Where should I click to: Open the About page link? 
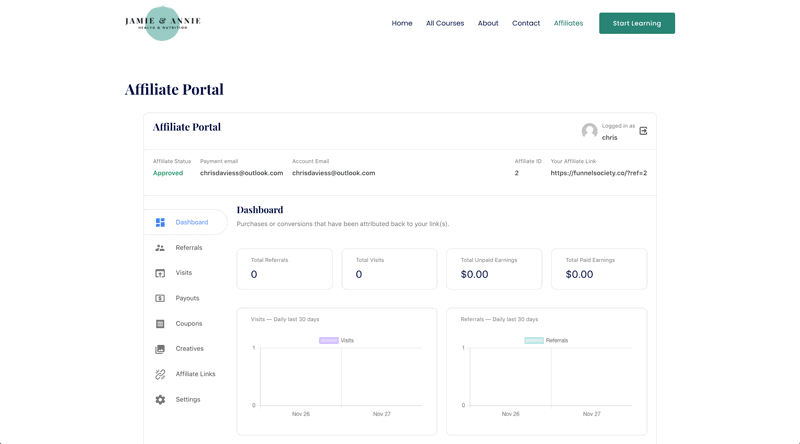[488, 23]
